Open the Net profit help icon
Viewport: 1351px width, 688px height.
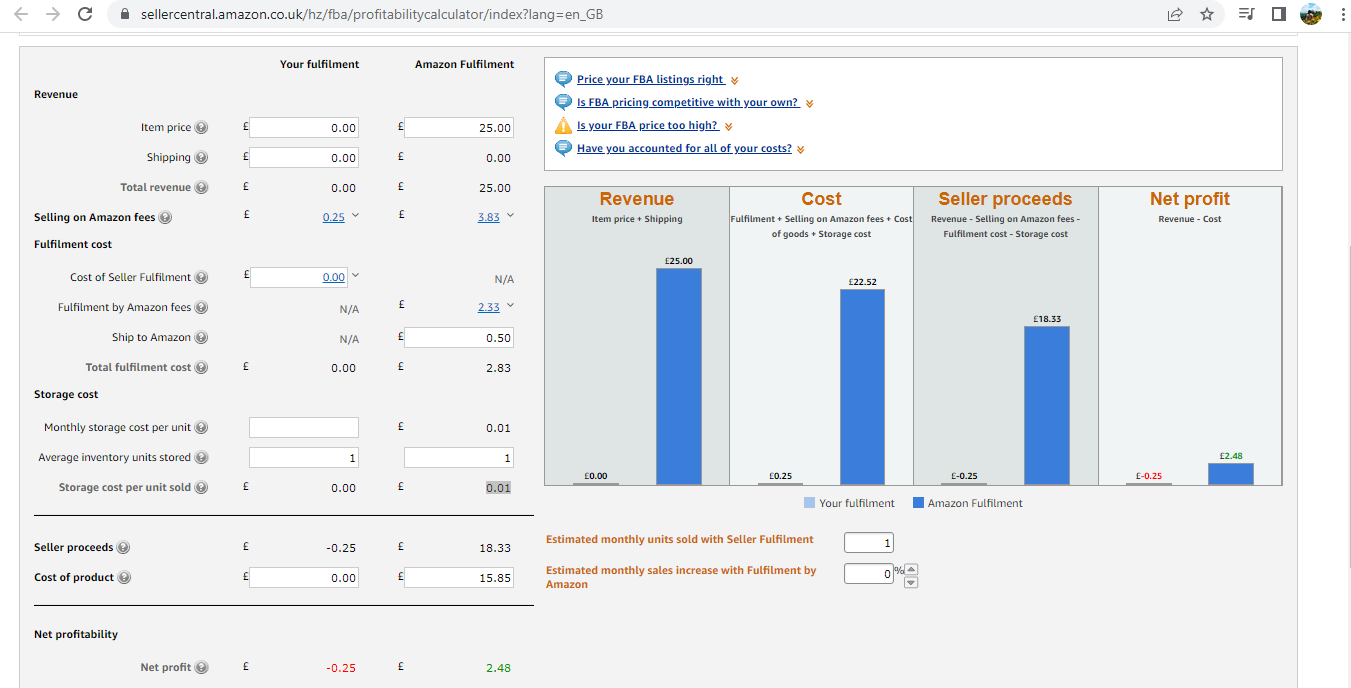(x=201, y=668)
